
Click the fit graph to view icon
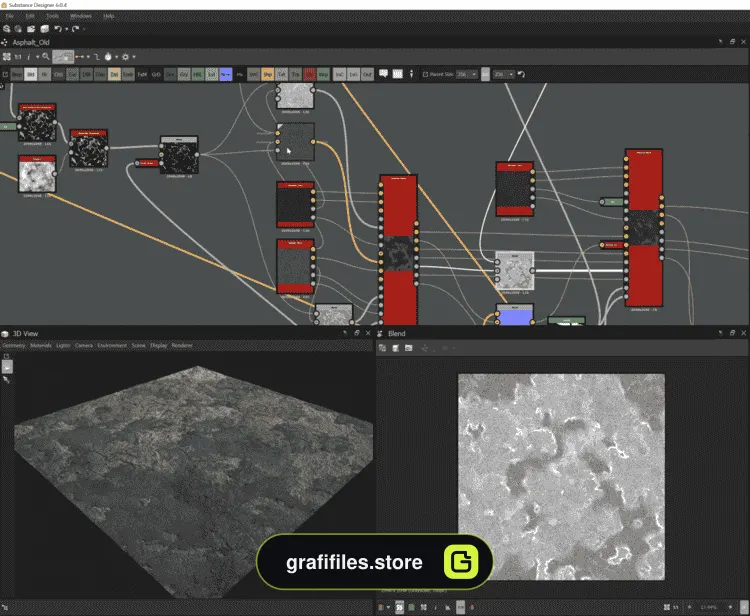tap(7, 56)
